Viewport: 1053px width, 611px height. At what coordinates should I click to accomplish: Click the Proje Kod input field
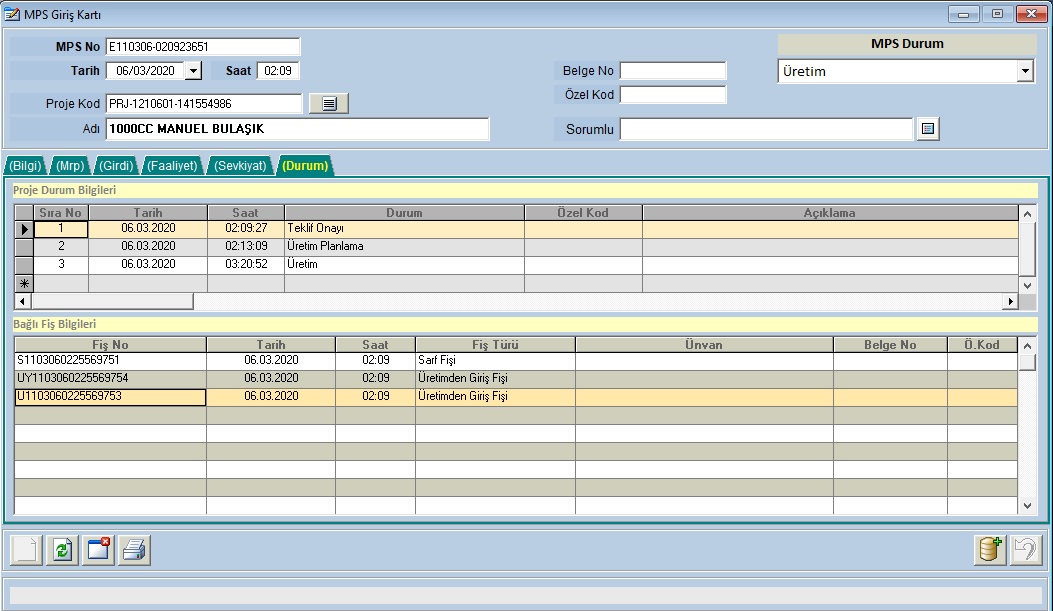pos(204,103)
